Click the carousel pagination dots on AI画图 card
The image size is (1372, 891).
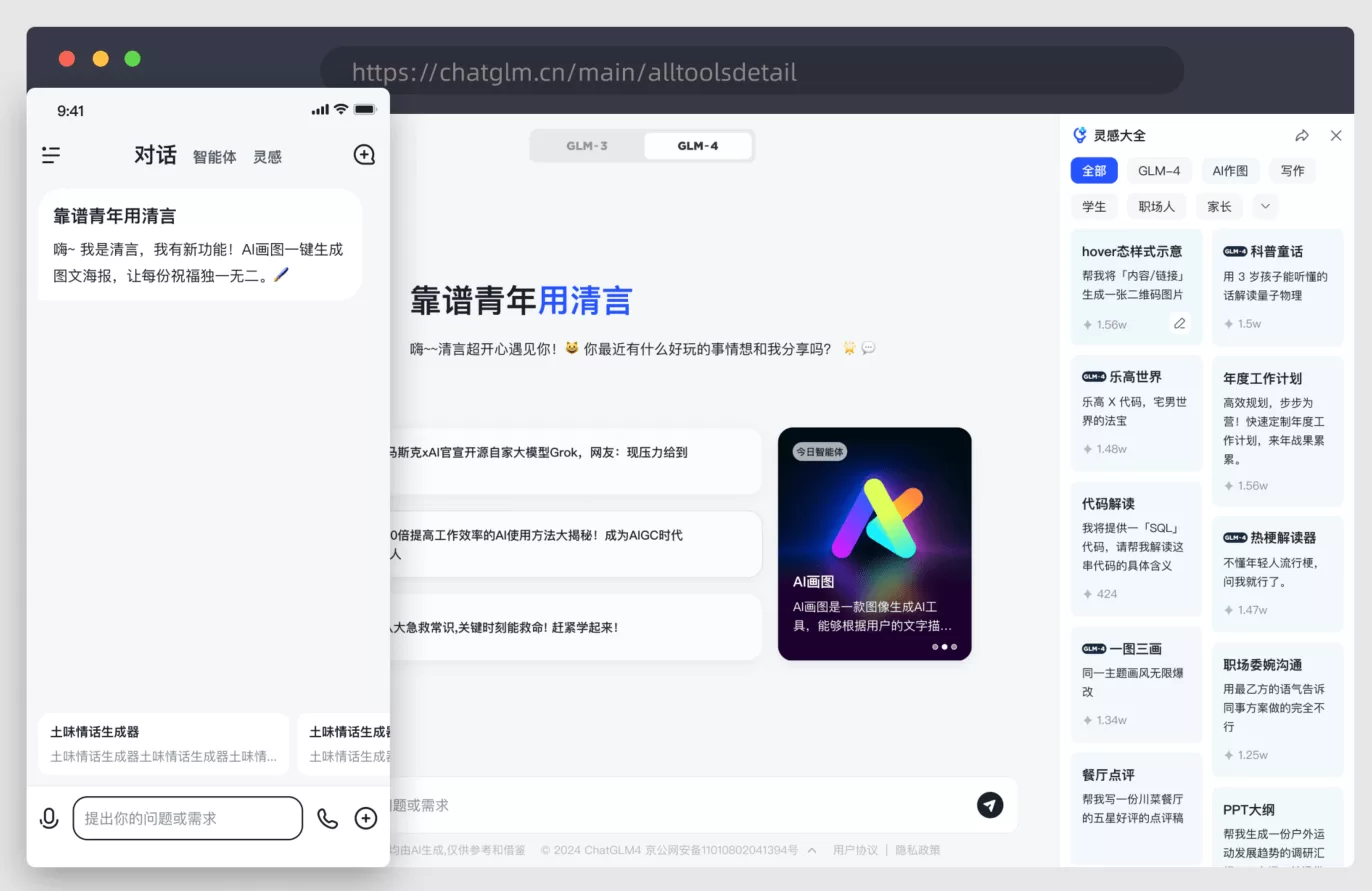[x=944, y=647]
